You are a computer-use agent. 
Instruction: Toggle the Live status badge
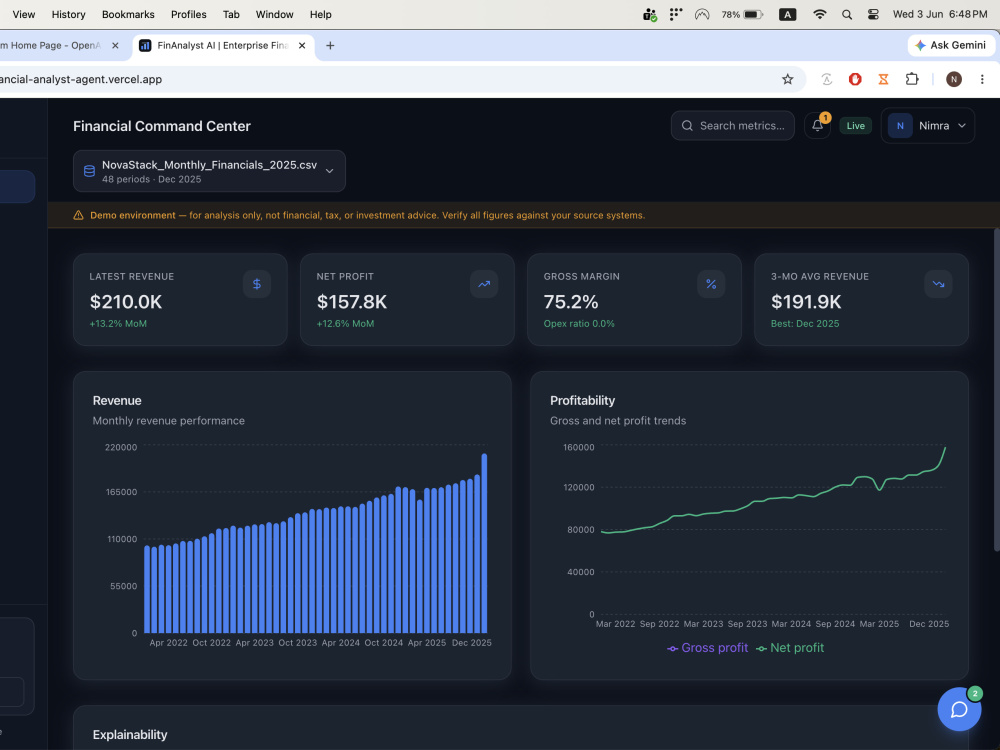[855, 126]
